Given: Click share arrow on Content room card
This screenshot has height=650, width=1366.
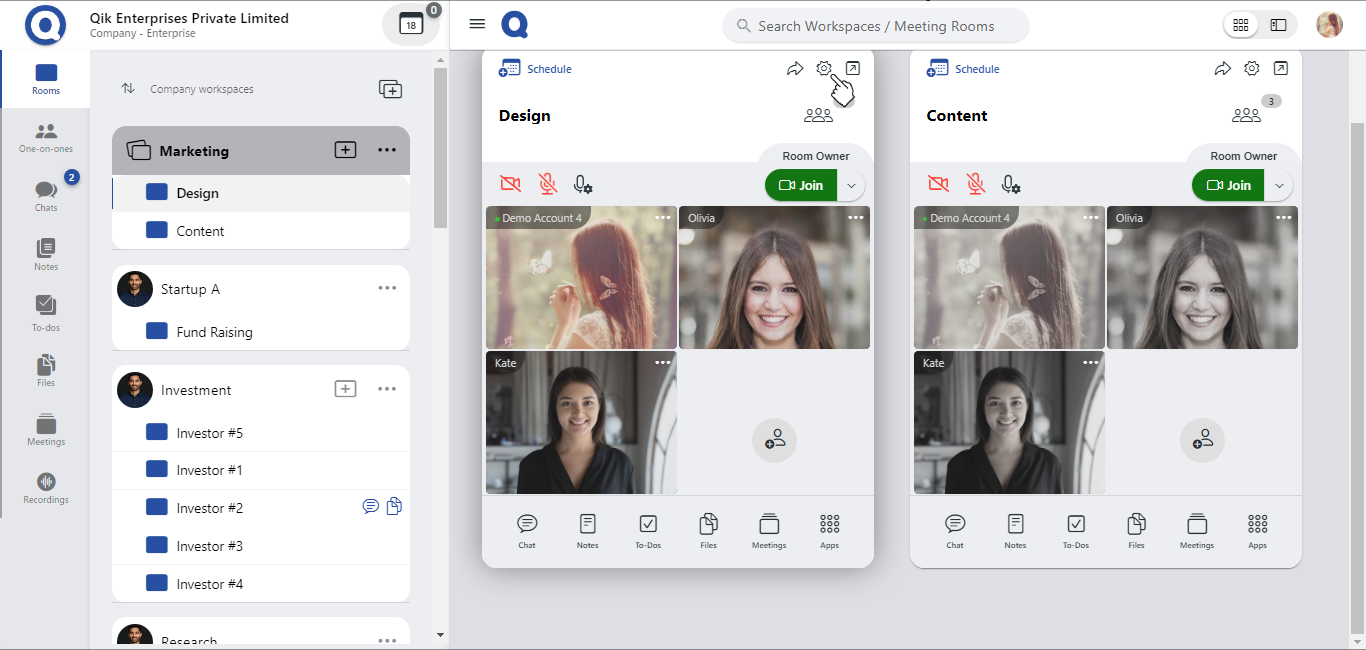Looking at the screenshot, I should [1222, 69].
